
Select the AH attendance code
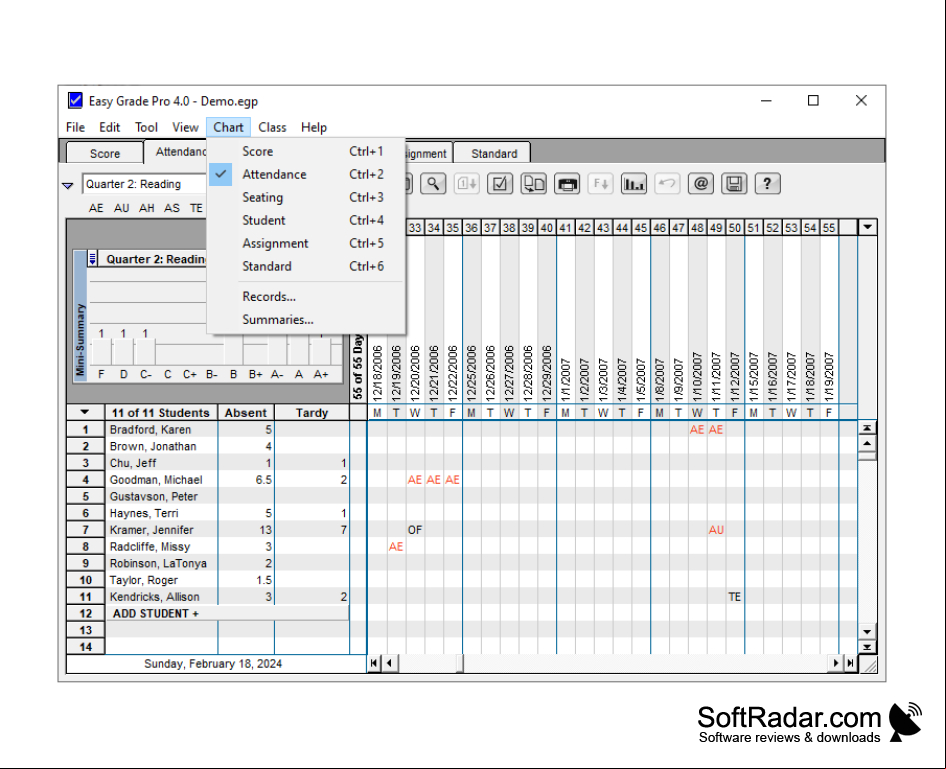[147, 208]
